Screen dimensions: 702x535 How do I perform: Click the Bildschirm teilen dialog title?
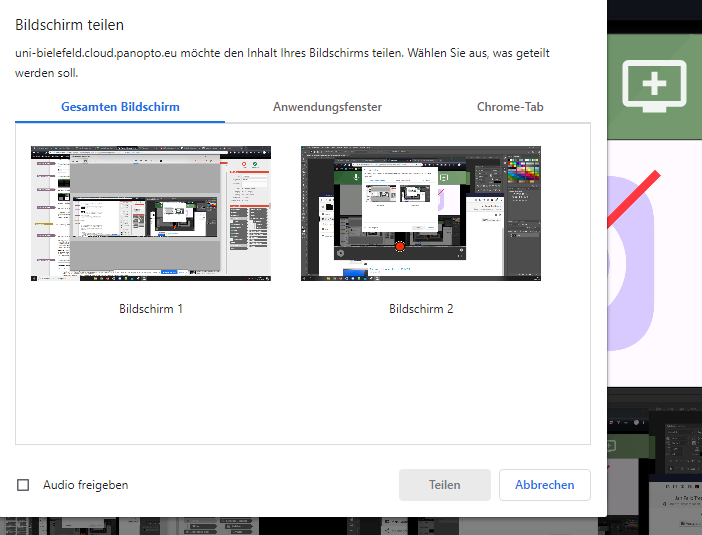tap(69, 25)
